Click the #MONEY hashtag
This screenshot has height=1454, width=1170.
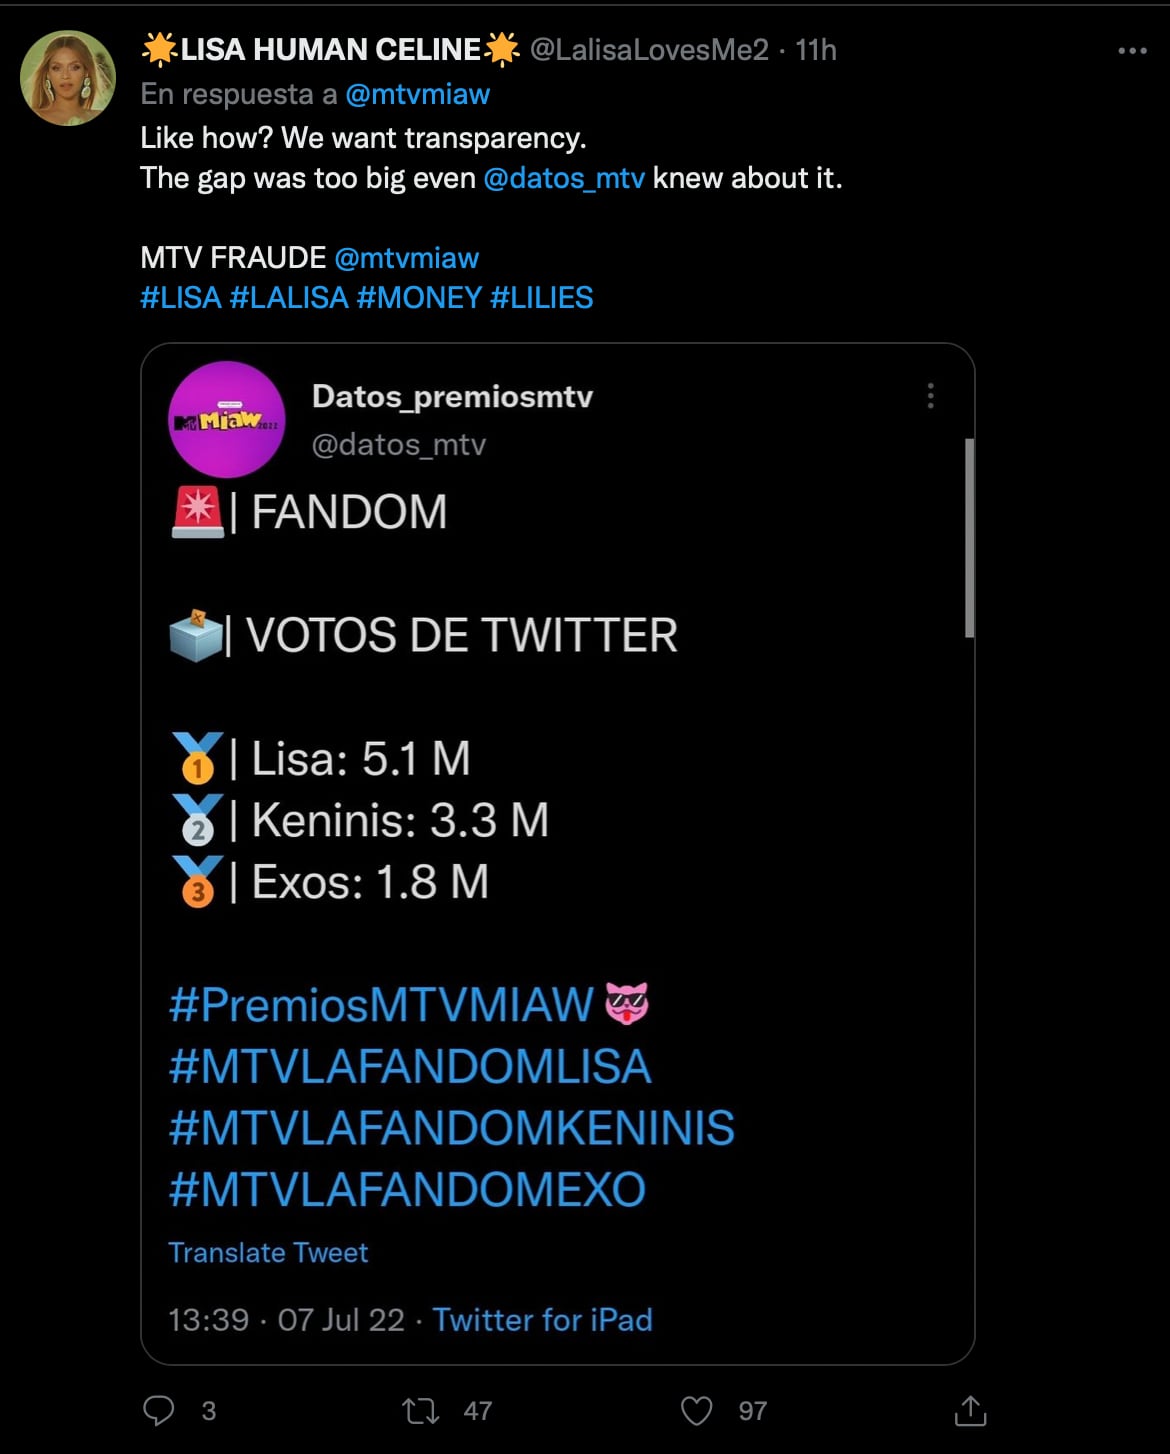pyautogui.click(x=419, y=298)
